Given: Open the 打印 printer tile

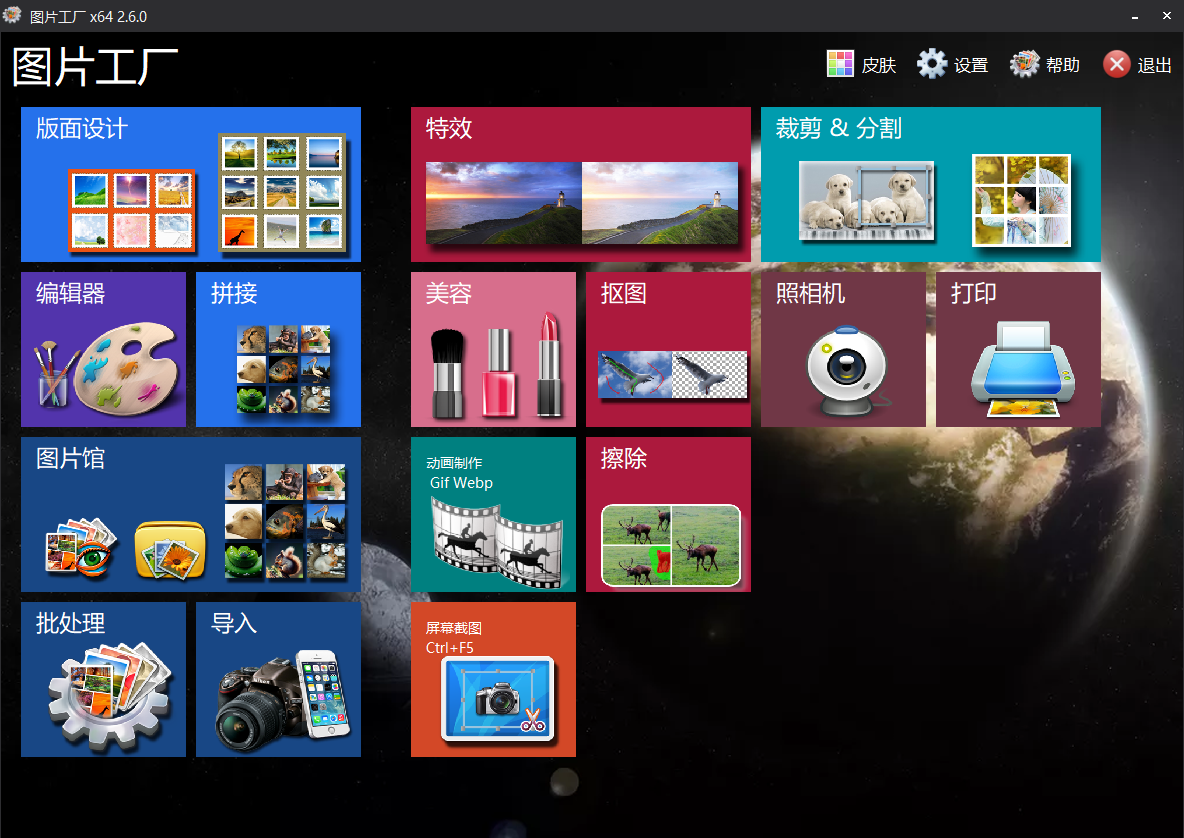Looking at the screenshot, I should (1018, 350).
